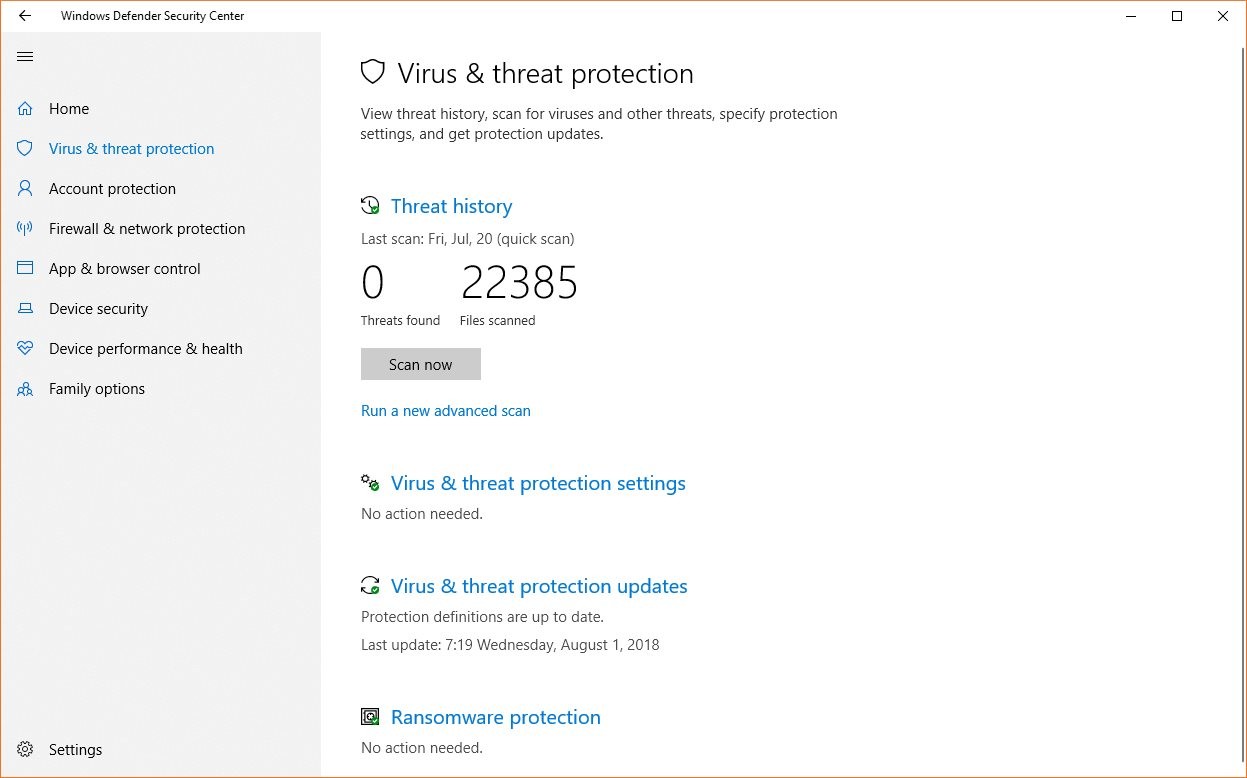The image size is (1247, 778).
Task: Open Virus & threat protection updates
Action: (x=539, y=587)
